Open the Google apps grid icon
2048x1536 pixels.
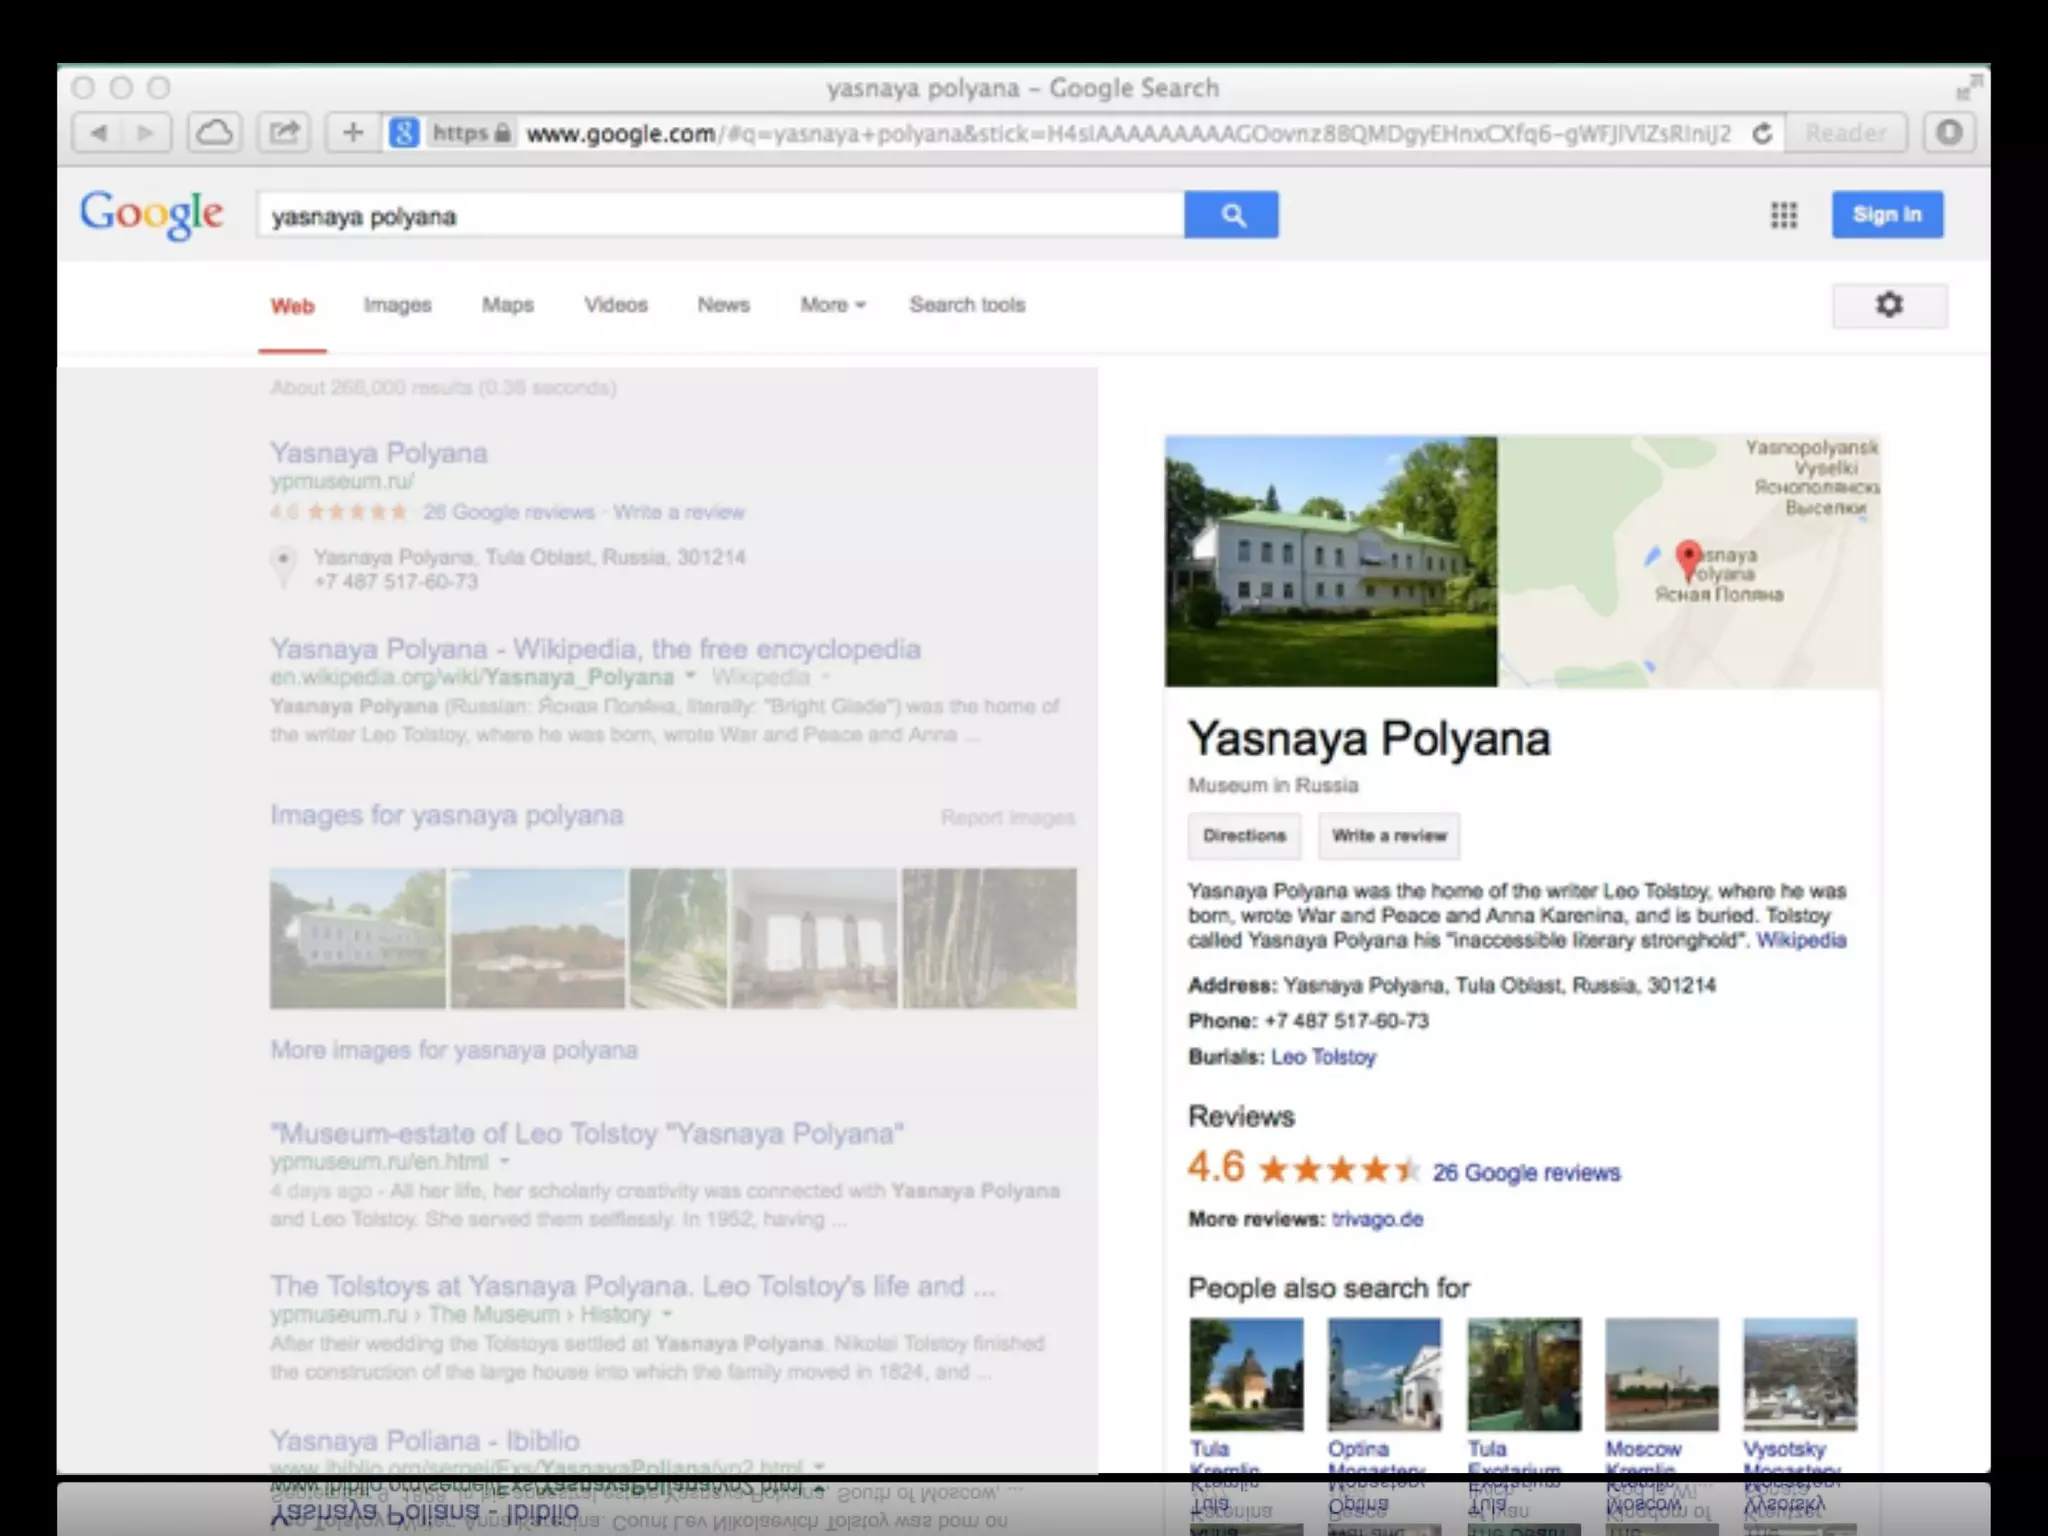click(x=1784, y=215)
